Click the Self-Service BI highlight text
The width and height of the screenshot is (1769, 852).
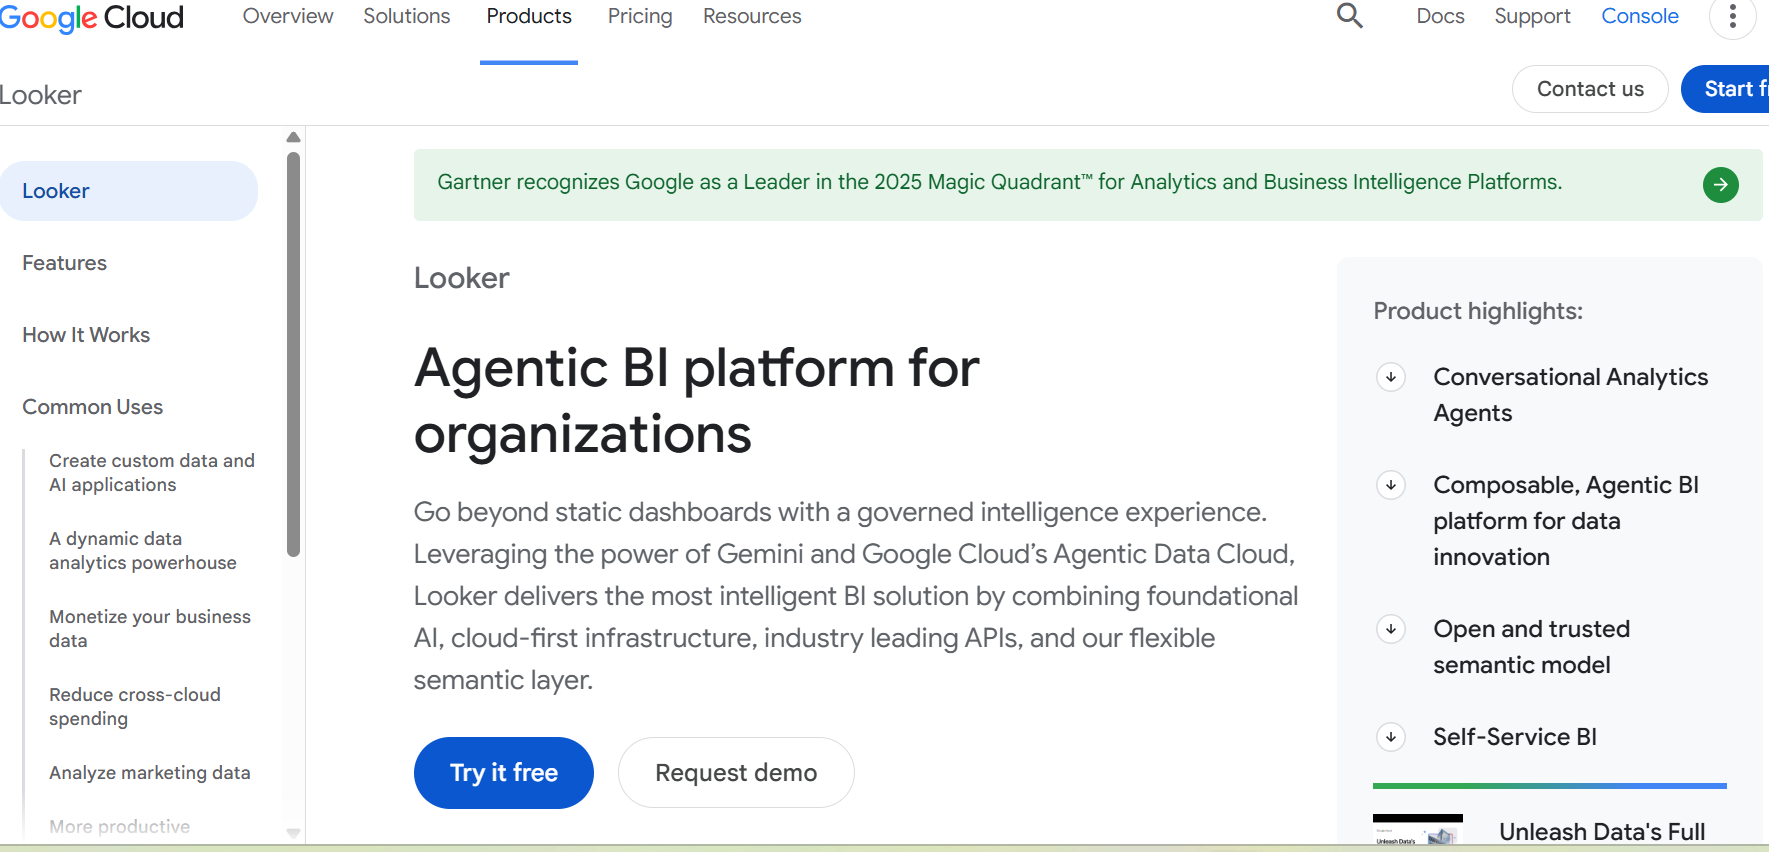click(1515, 737)
